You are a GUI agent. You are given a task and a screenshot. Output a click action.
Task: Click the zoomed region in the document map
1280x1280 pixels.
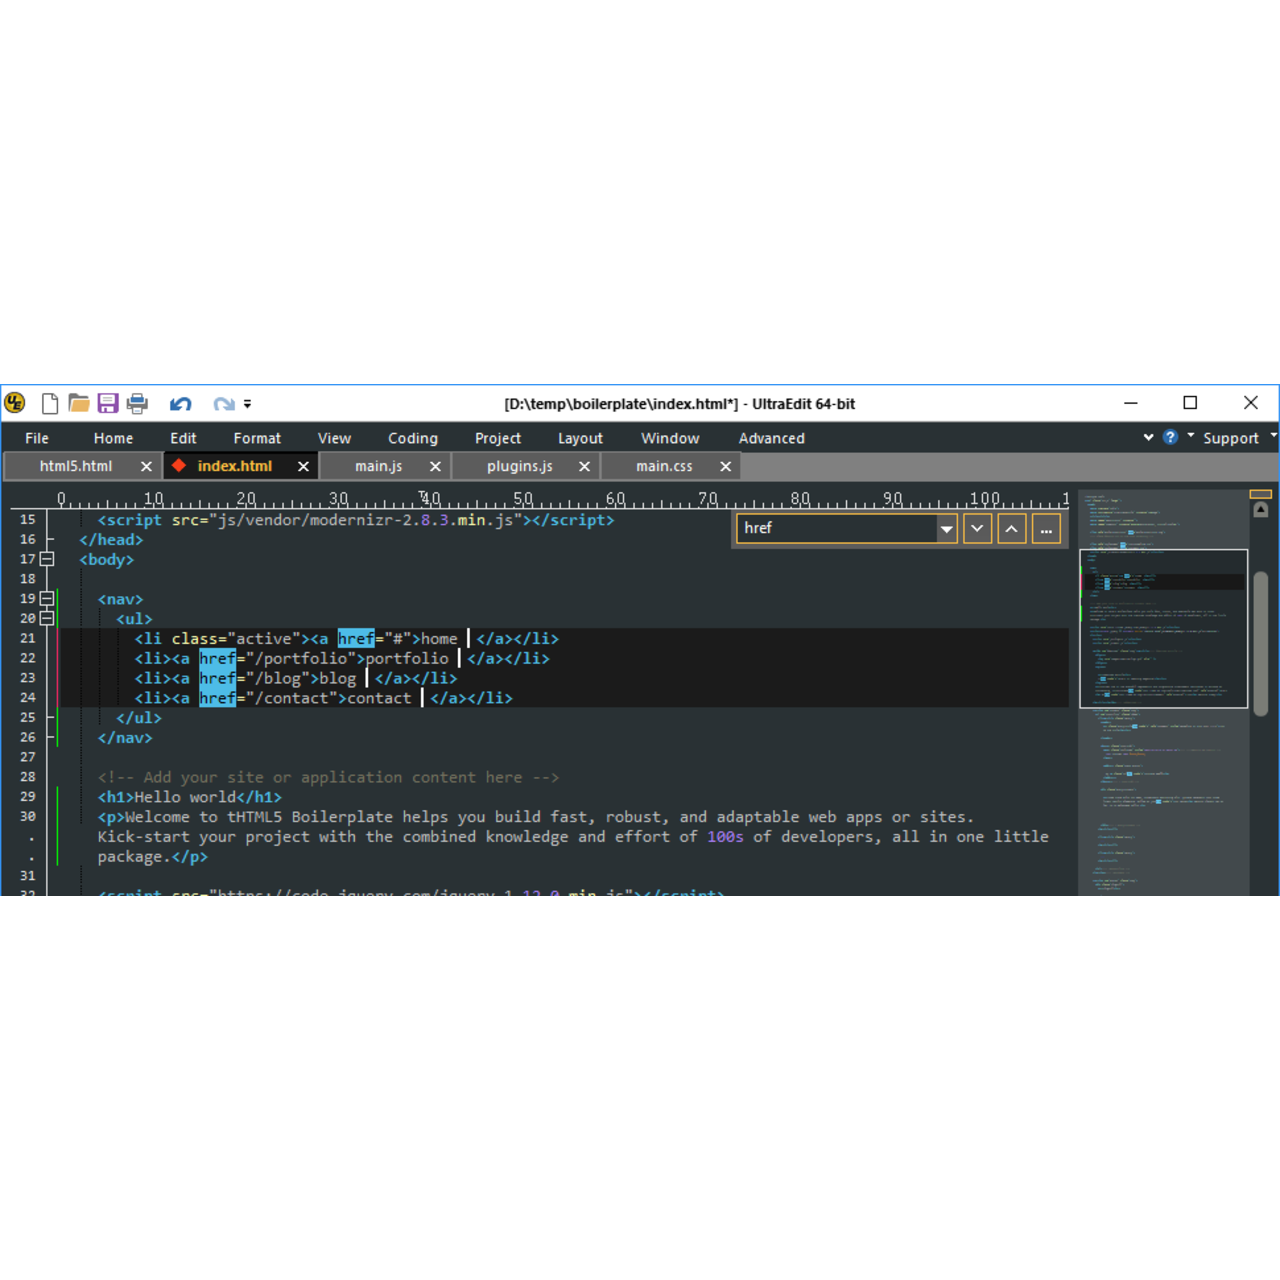click(x=1163, y=630)
